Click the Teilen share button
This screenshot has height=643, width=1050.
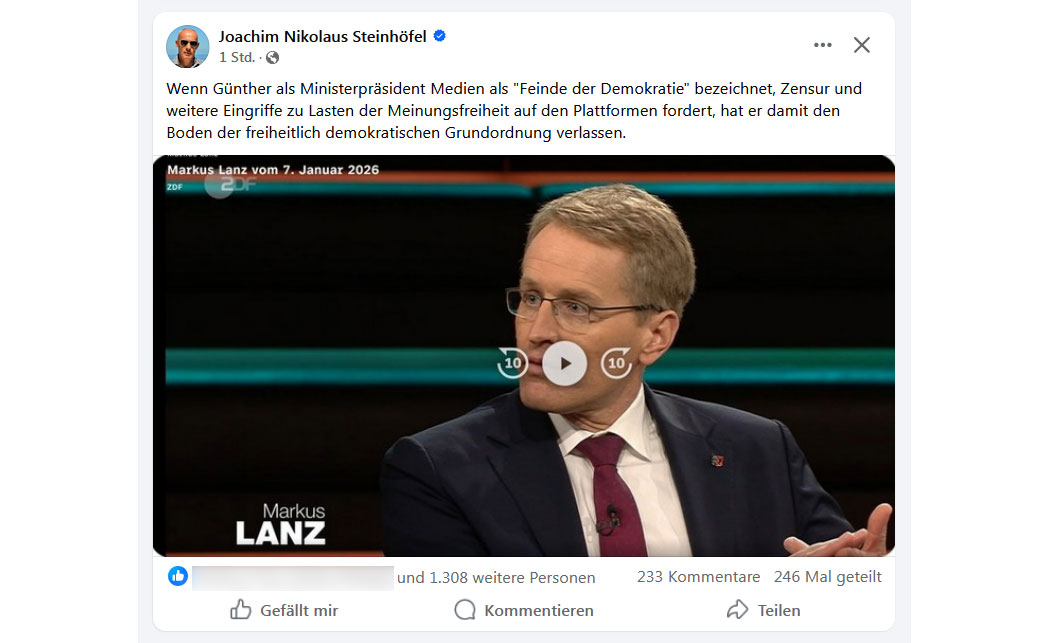763,610
